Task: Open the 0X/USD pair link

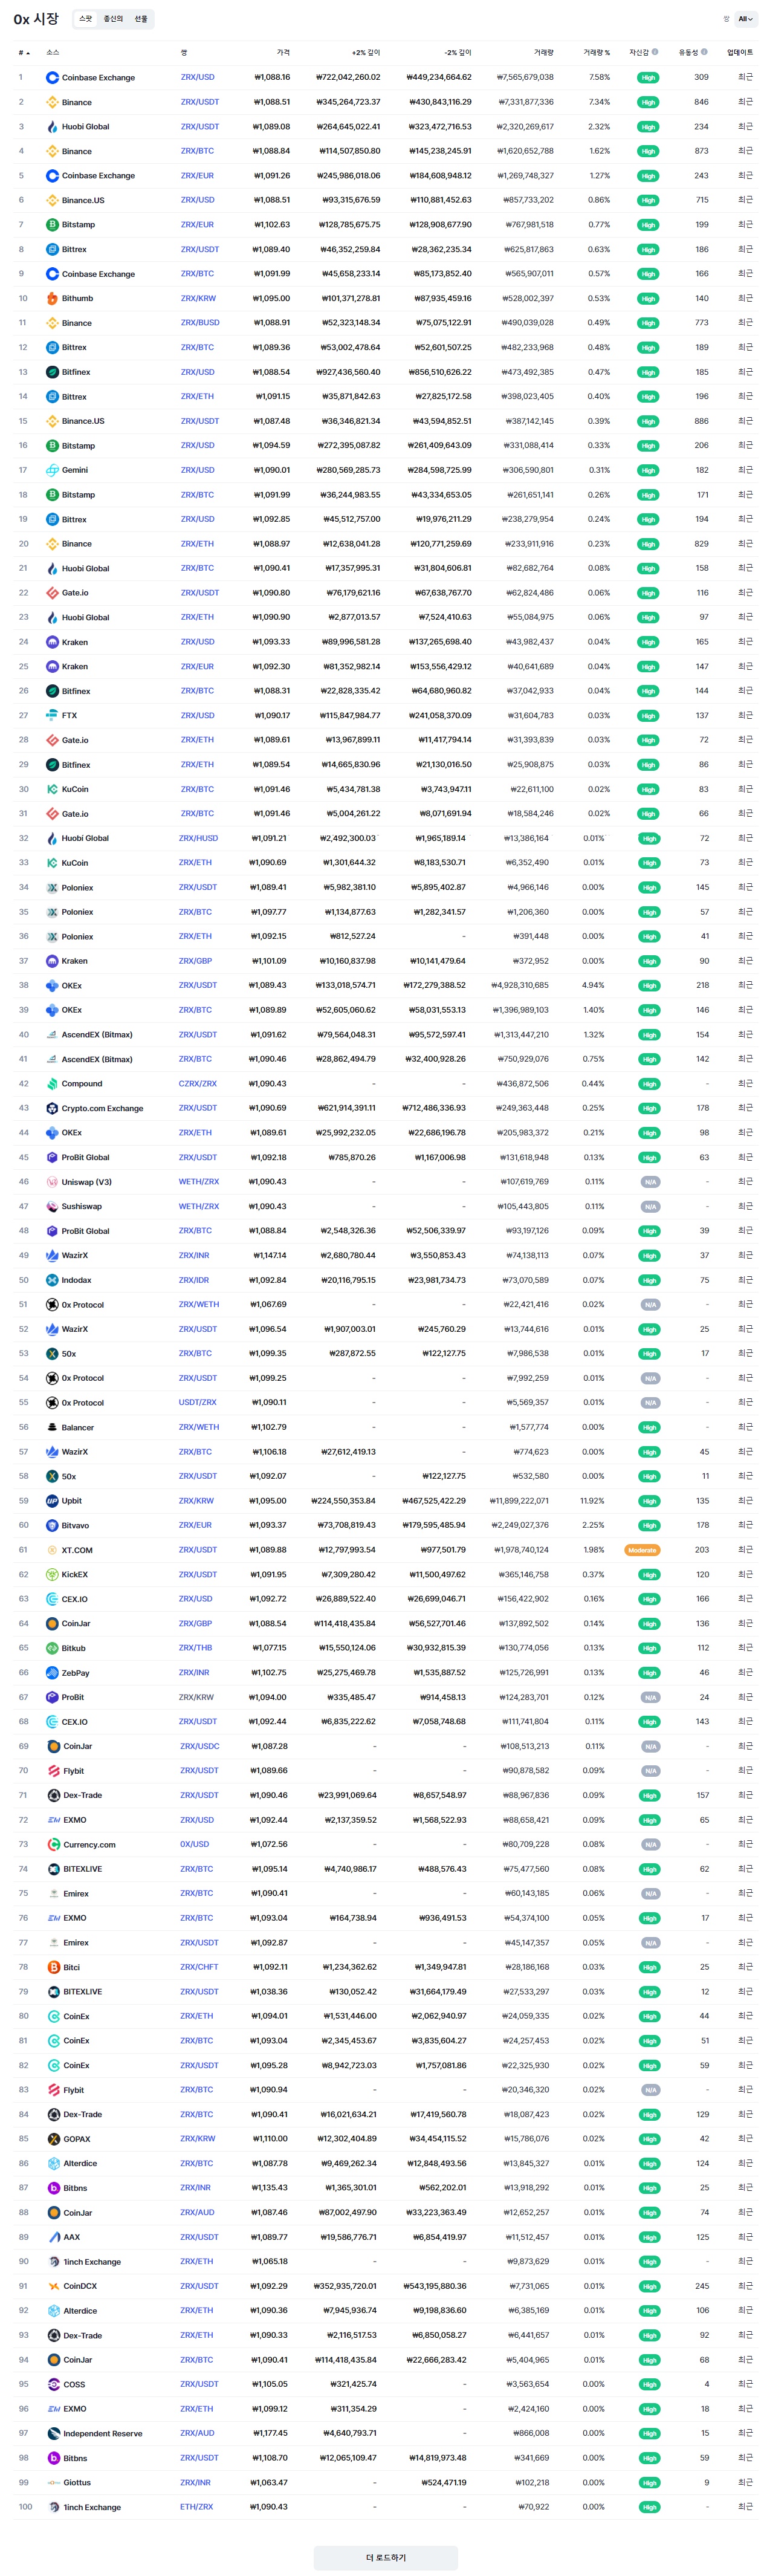Action: point(194,1844)
